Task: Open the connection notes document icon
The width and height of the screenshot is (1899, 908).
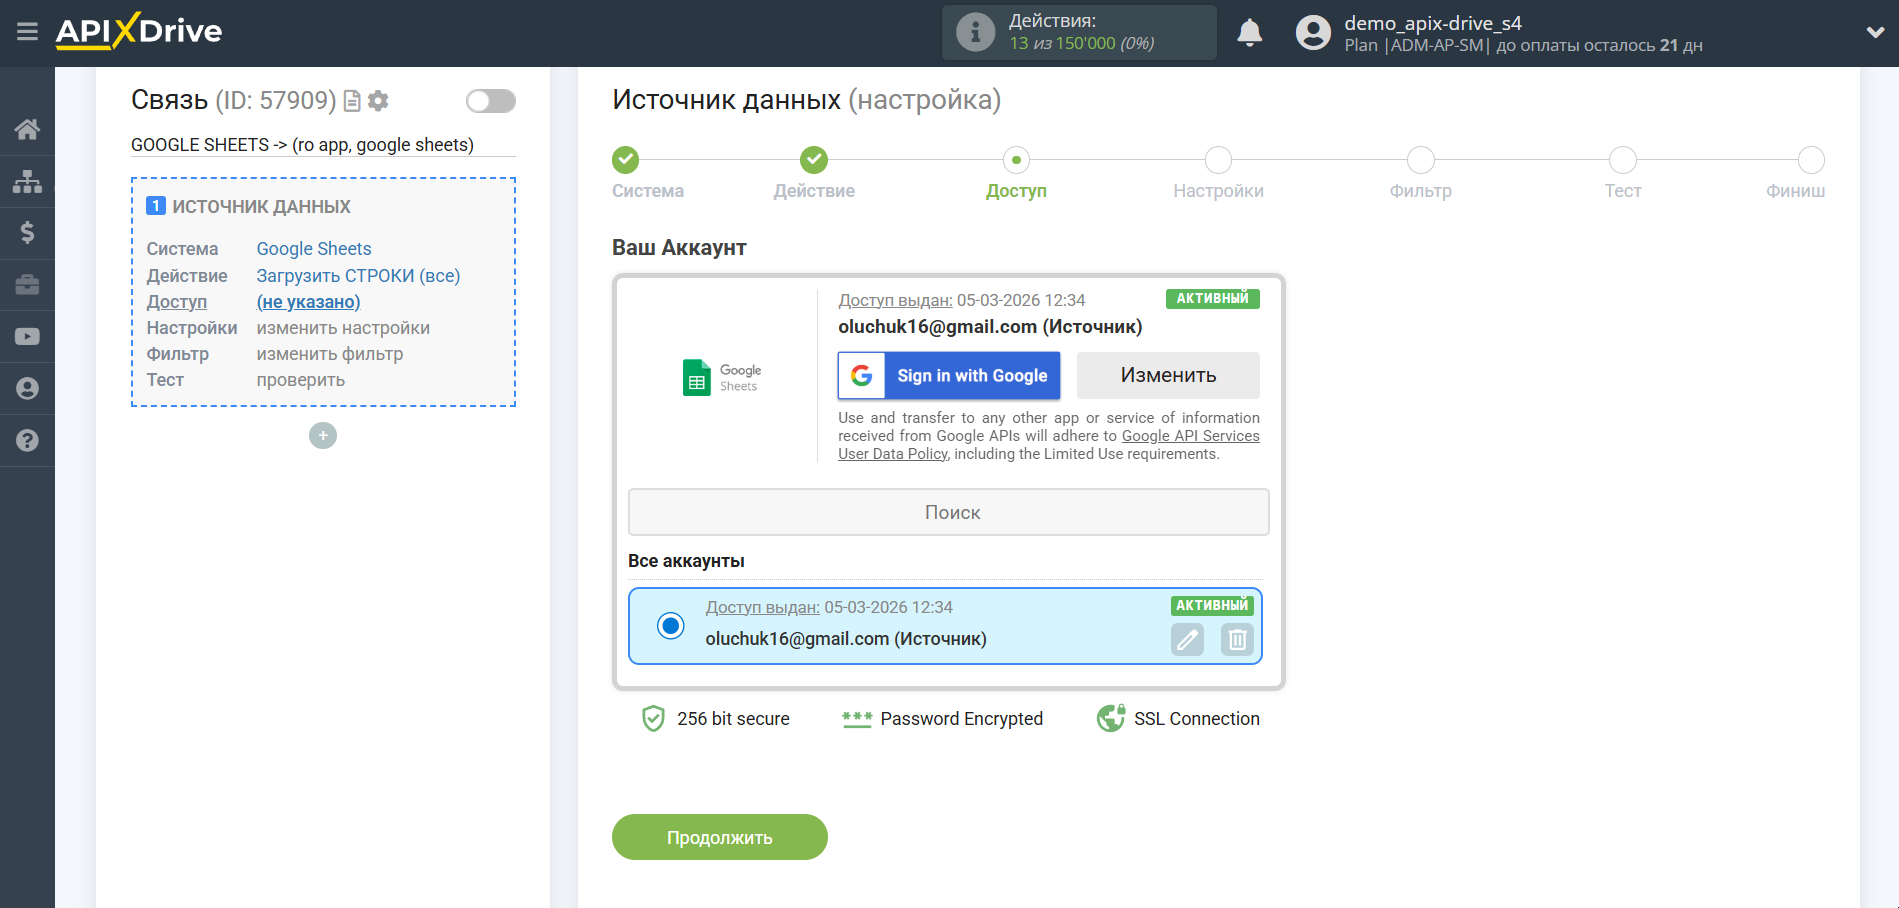Action: tap(352, 101)
